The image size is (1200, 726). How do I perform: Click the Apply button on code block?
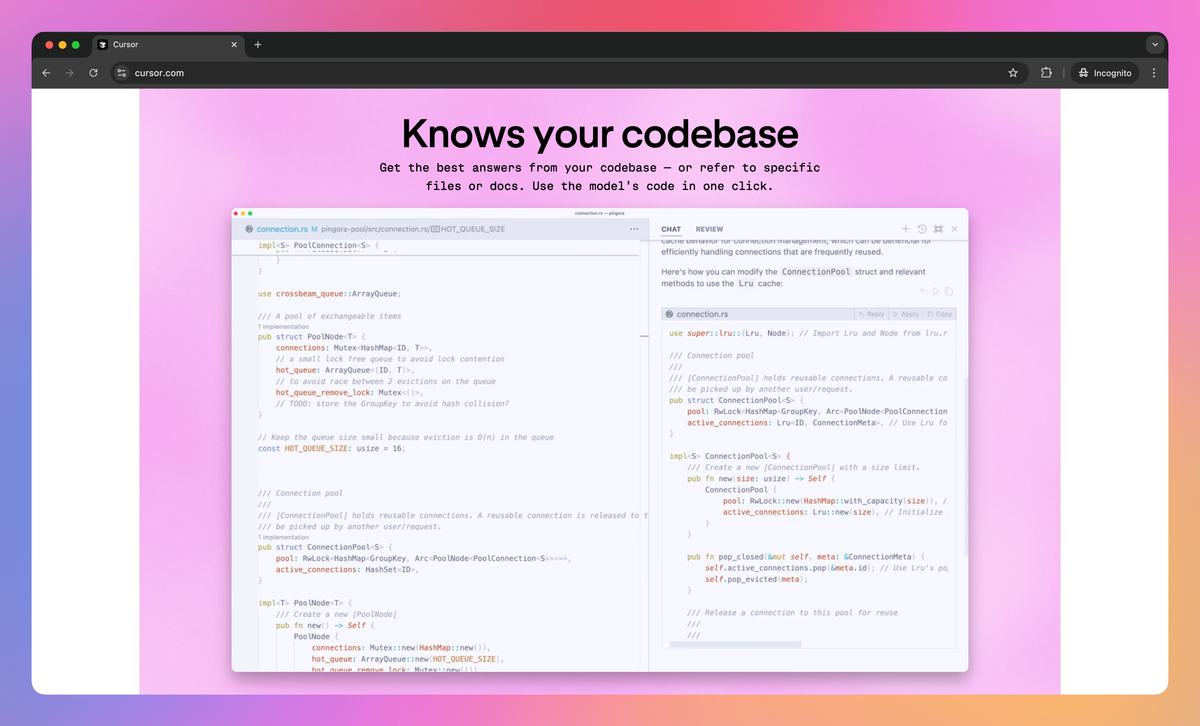[905, 314]
